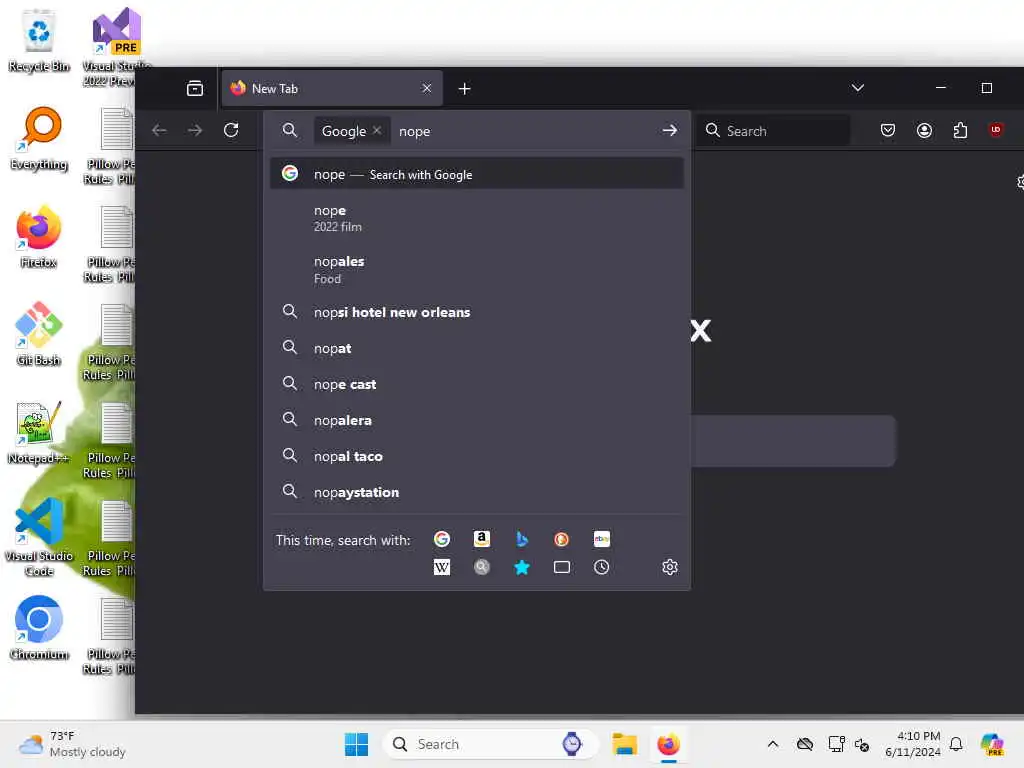The image size is (1024, 768).
Task: Click the forward navigation arrow
Action: pos(195,130)
